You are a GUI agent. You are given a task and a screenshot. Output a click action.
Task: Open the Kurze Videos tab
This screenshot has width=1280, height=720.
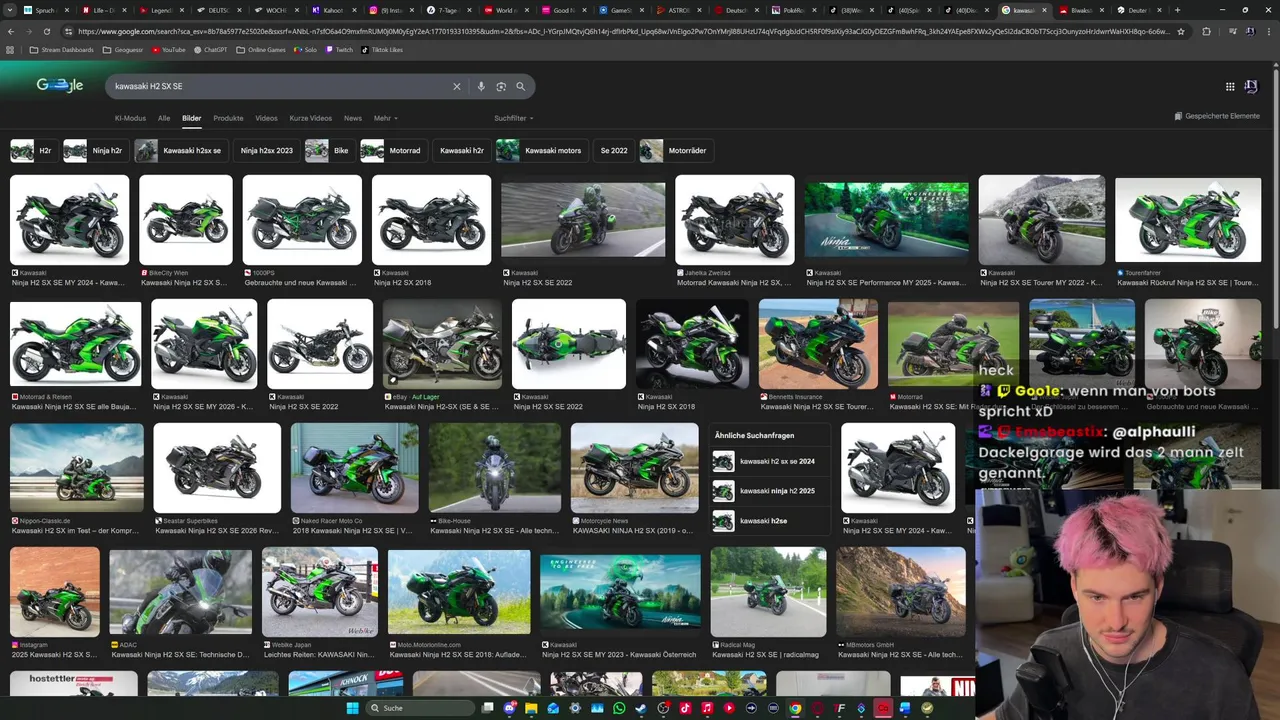click(x=310, y=118)
